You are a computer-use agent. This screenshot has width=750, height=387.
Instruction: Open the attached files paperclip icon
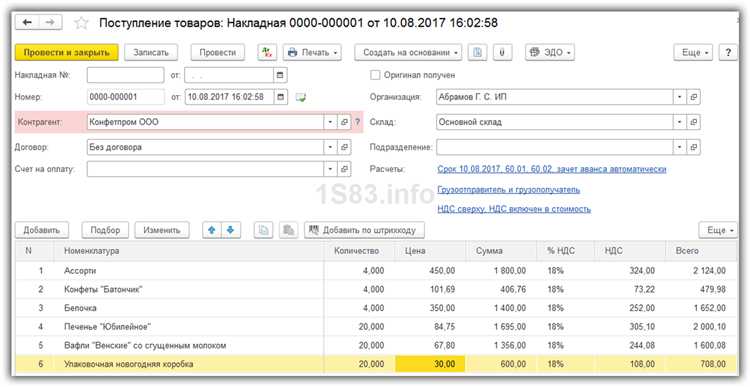point(502,53)
